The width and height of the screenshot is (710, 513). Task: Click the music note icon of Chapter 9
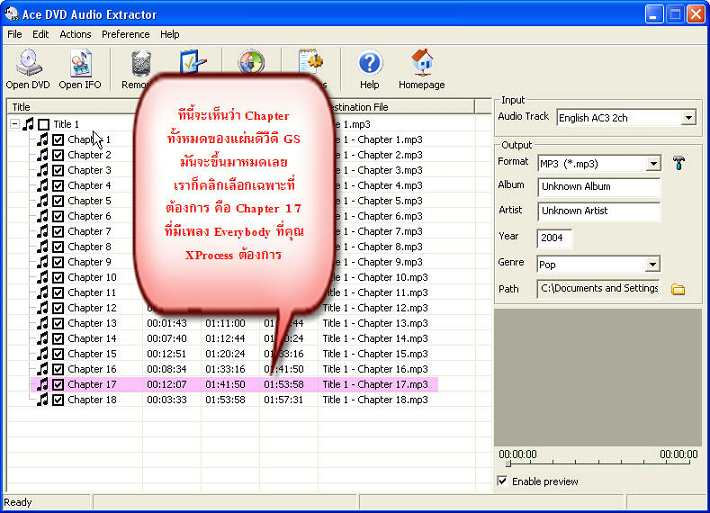pos(43,262)
